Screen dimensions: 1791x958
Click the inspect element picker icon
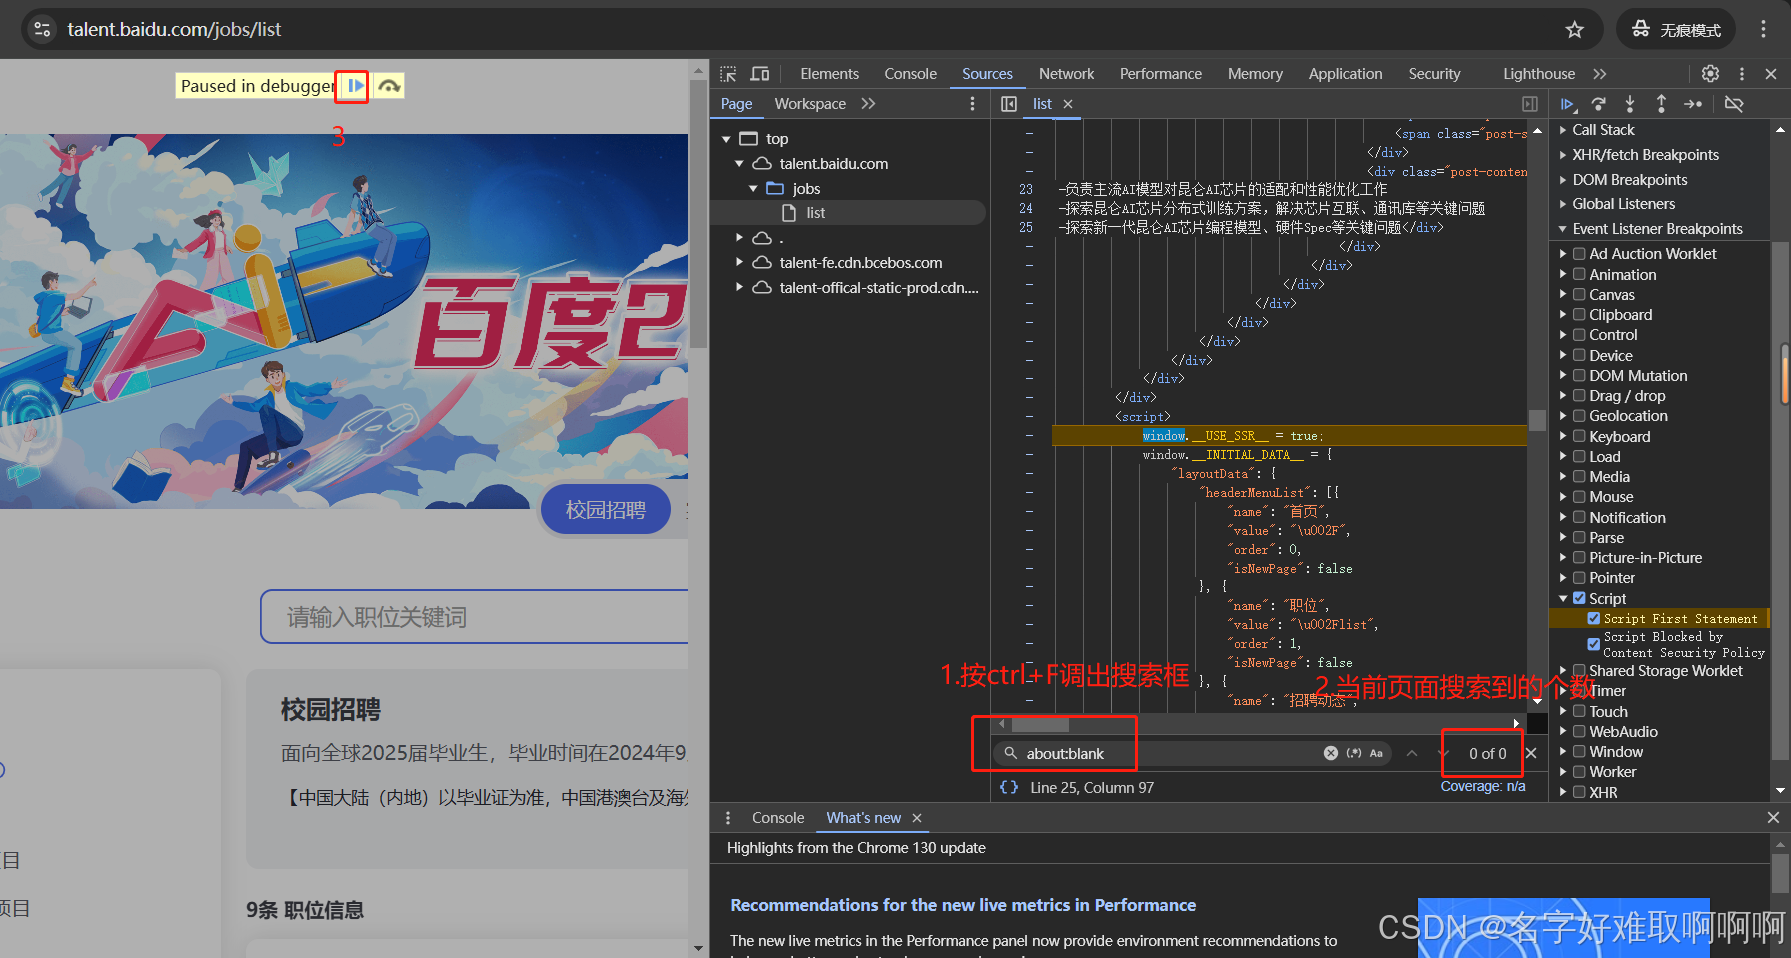pyautogui.click(x=728, y=74)
